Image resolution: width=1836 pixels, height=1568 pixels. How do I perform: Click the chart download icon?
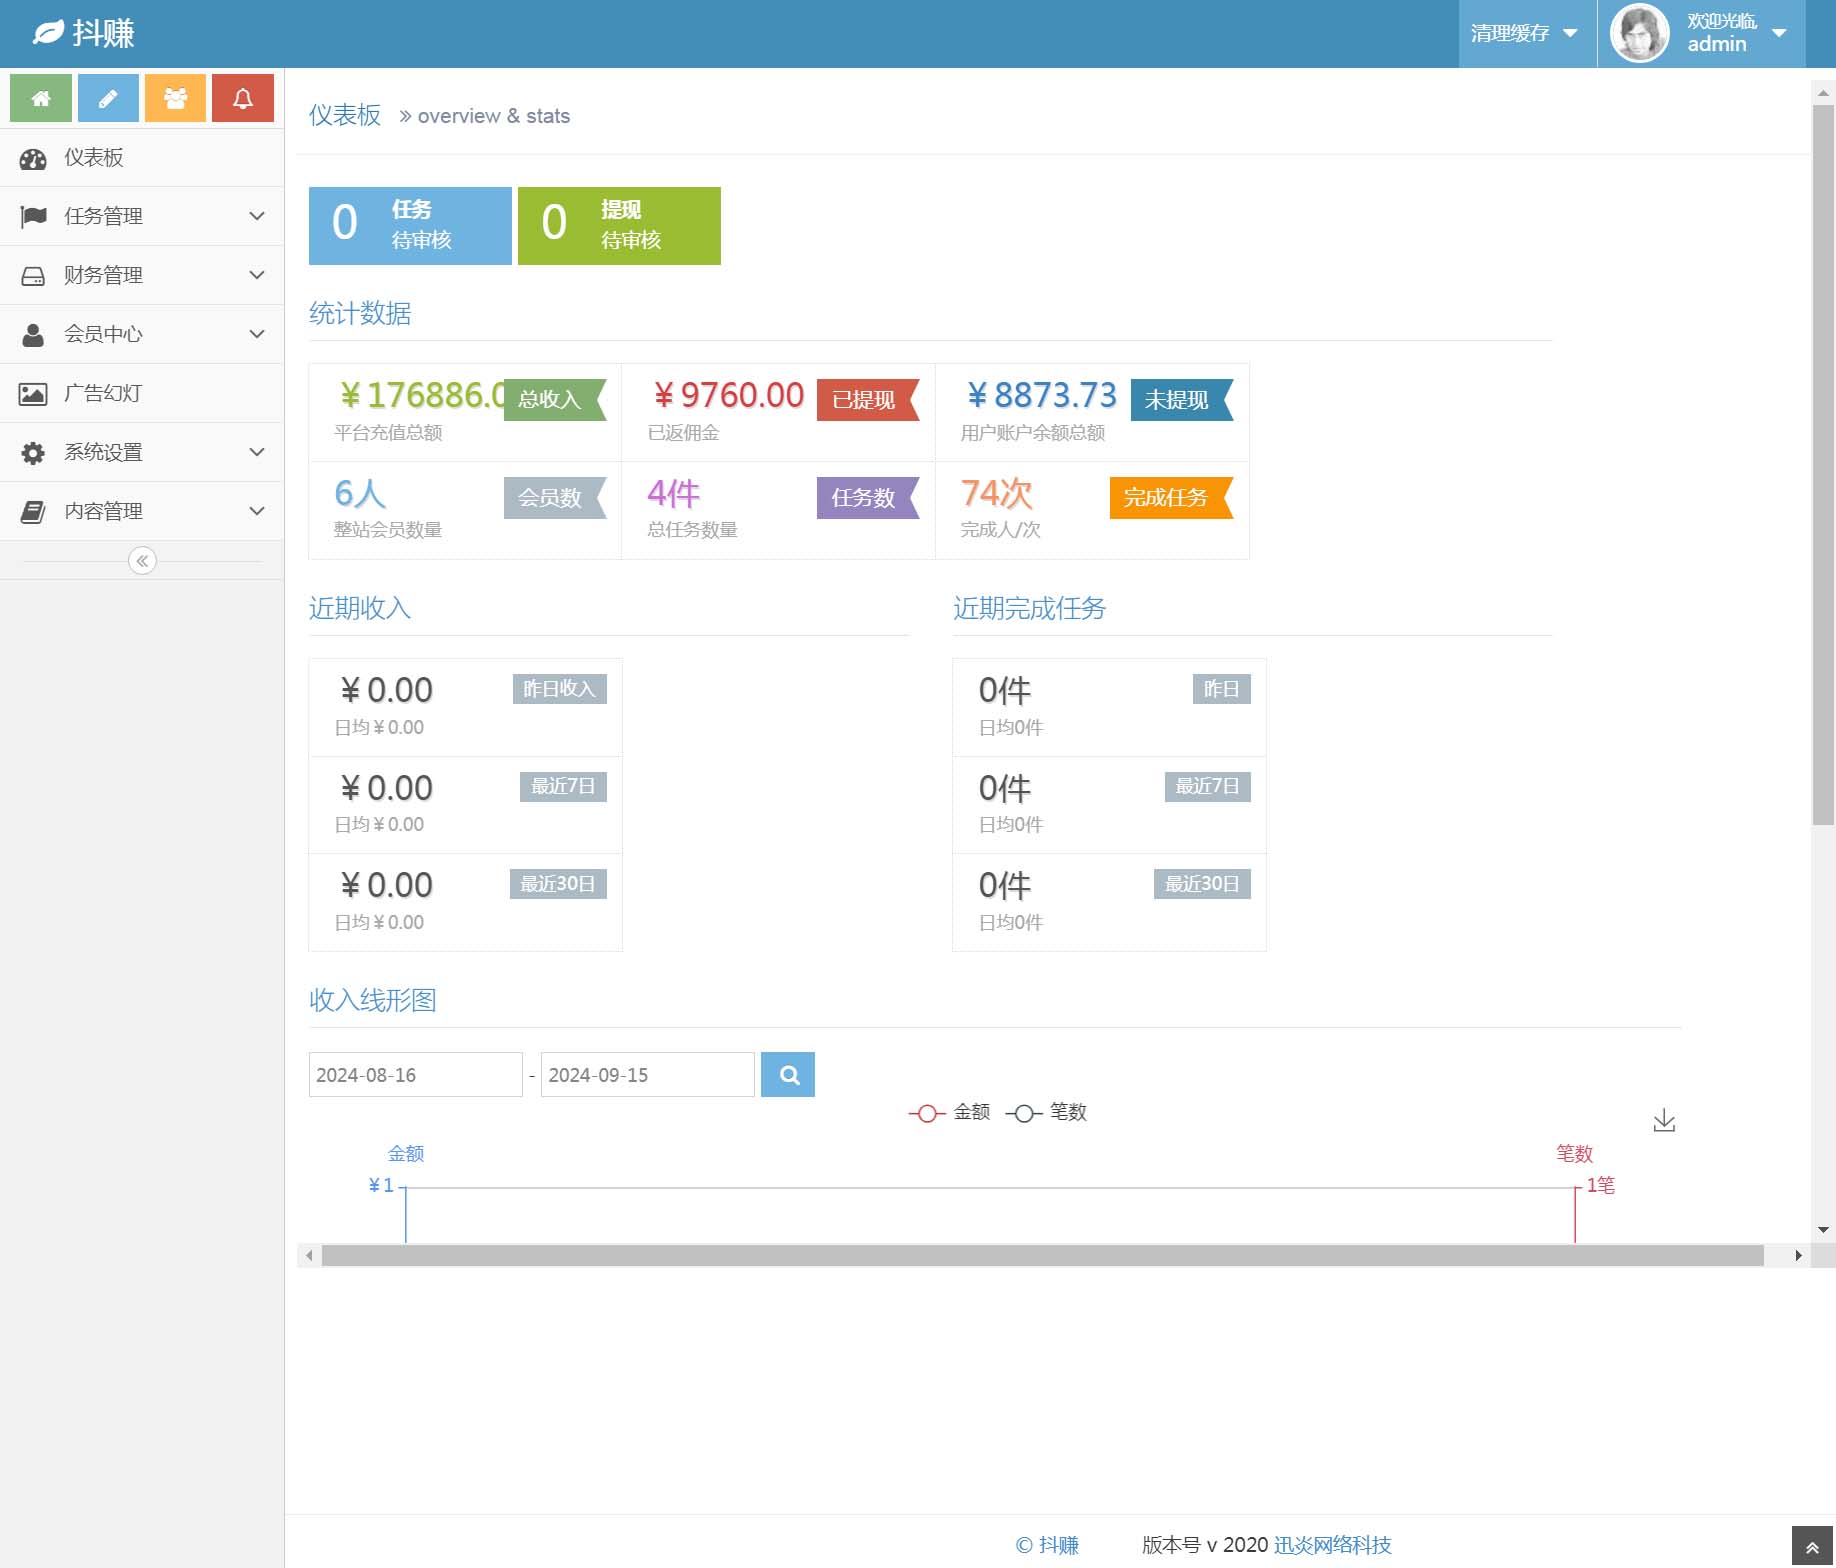point(1664,1120)
